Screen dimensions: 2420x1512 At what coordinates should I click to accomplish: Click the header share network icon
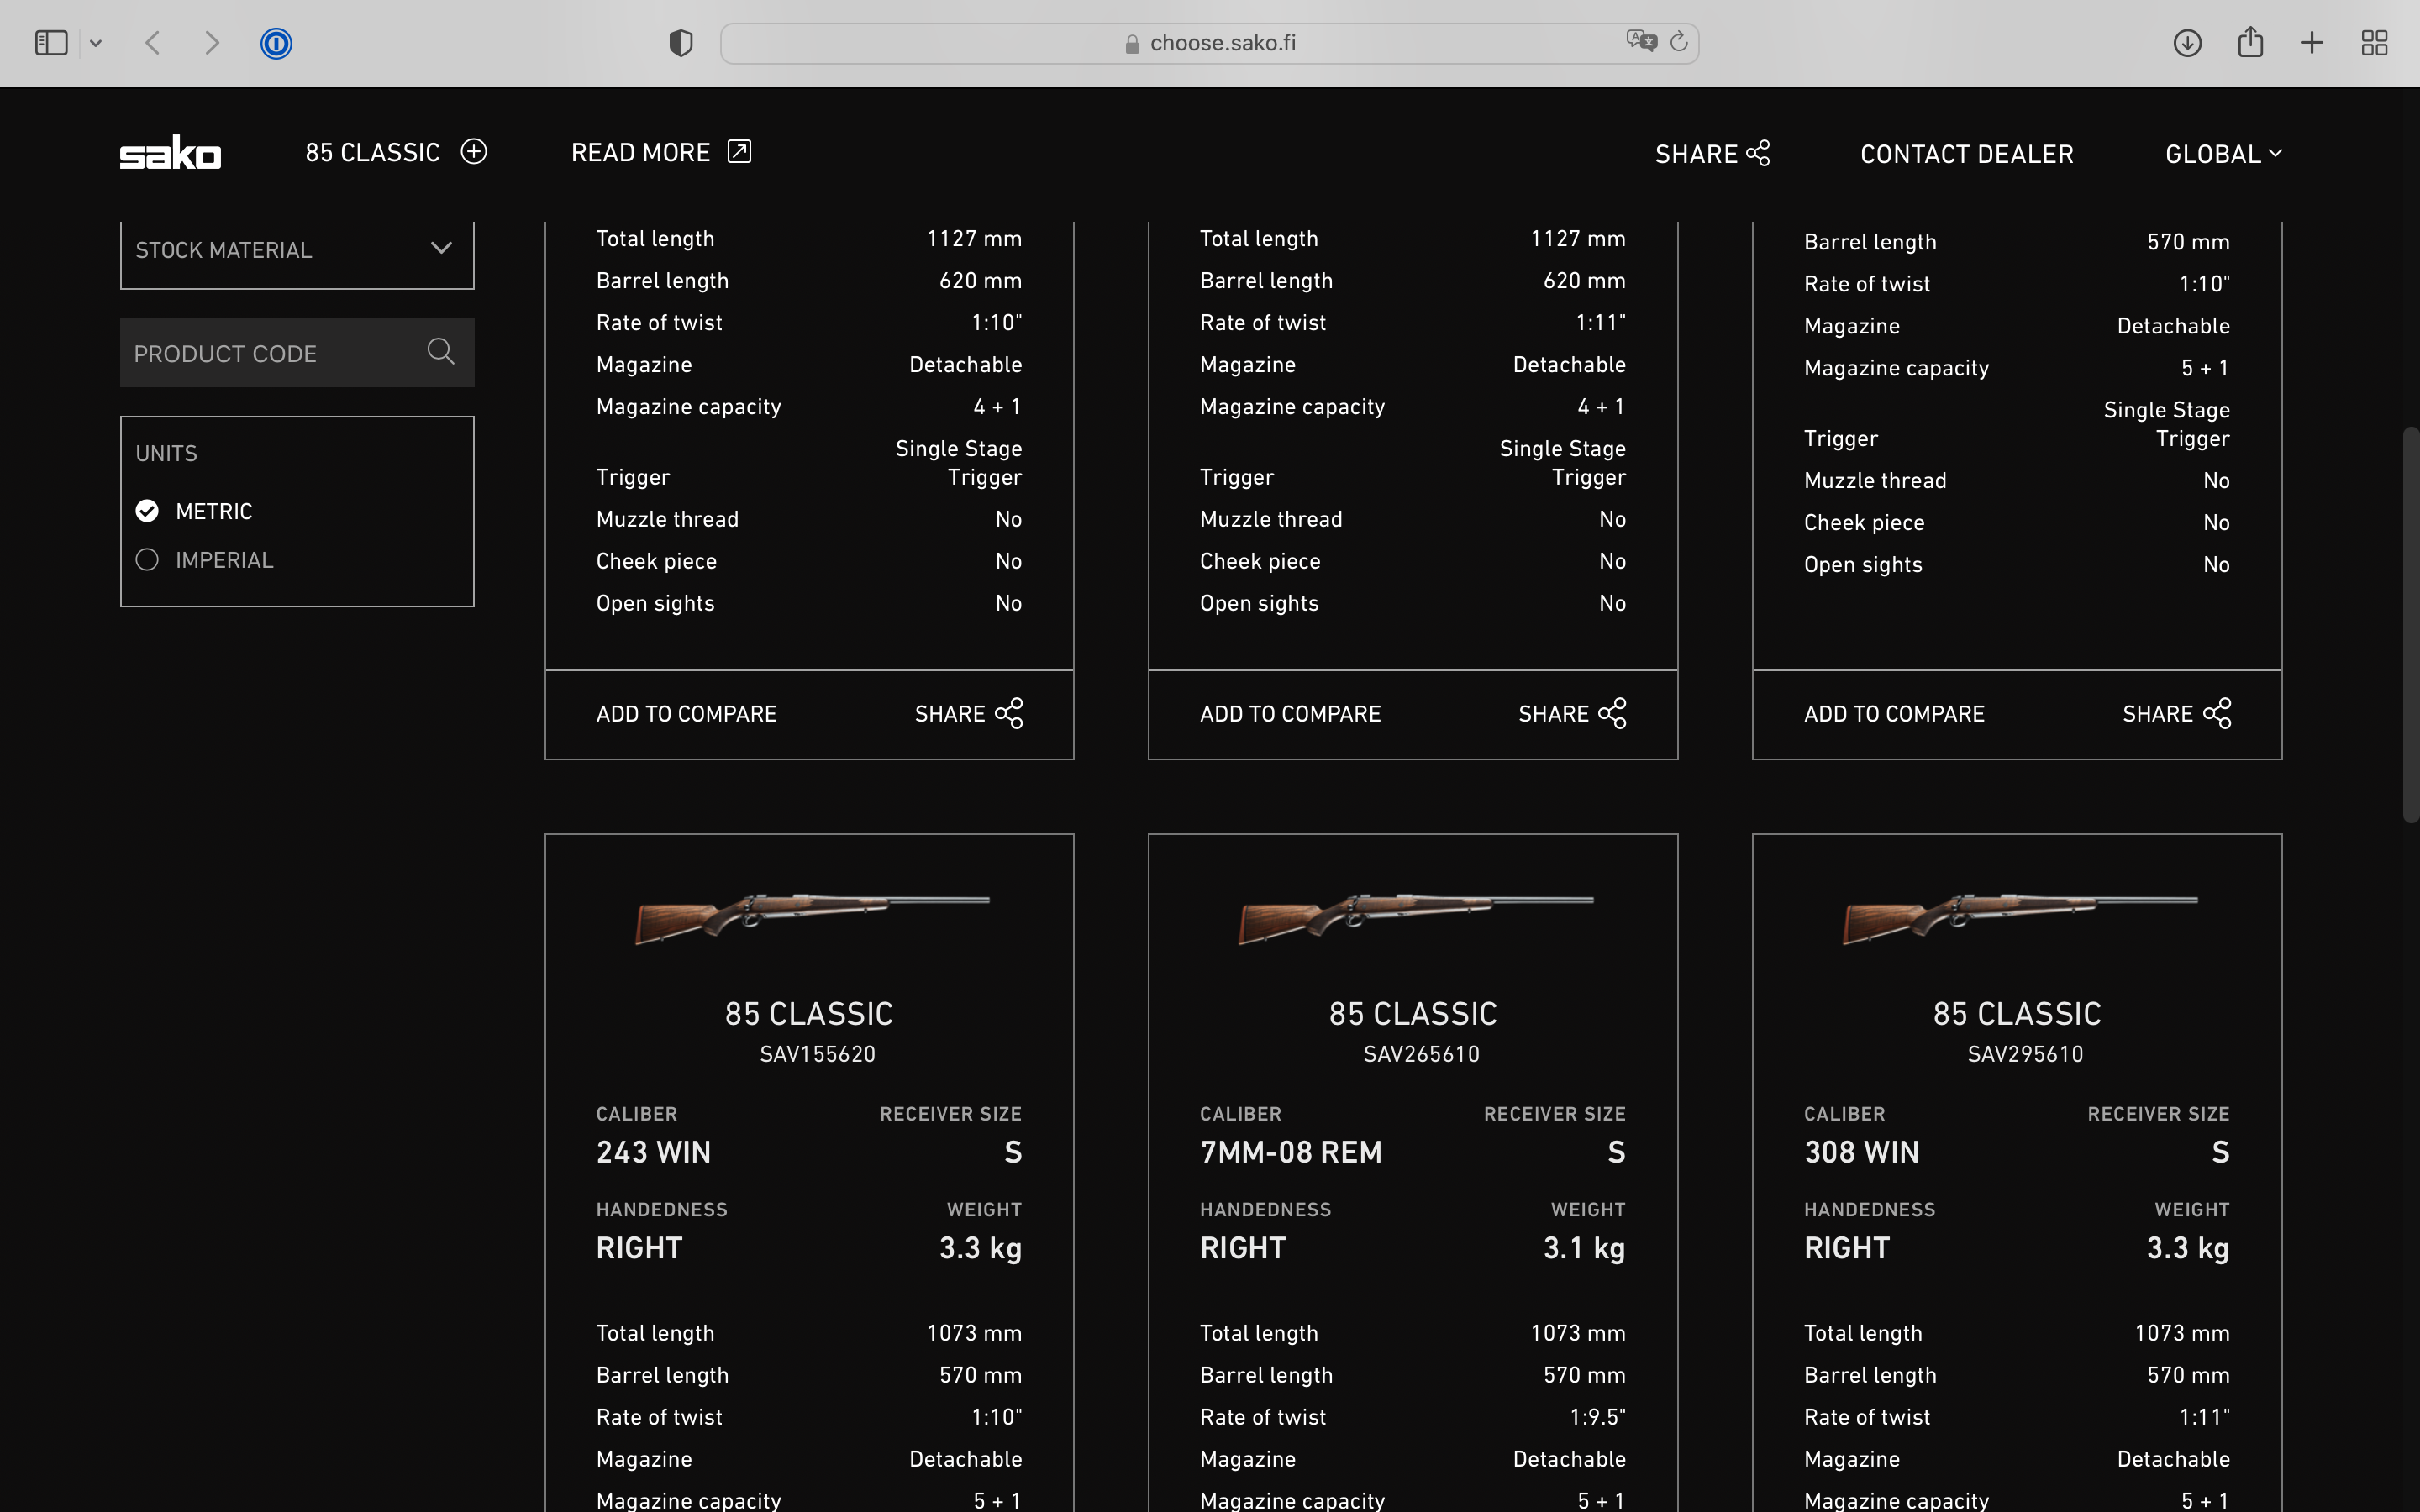point(1759,153)
